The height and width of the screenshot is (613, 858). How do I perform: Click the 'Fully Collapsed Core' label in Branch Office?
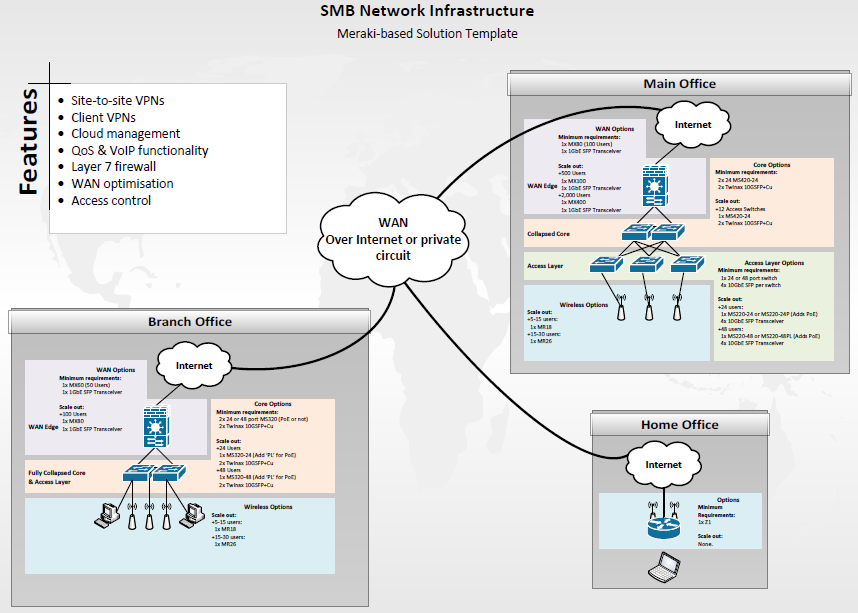click(57, 473)
